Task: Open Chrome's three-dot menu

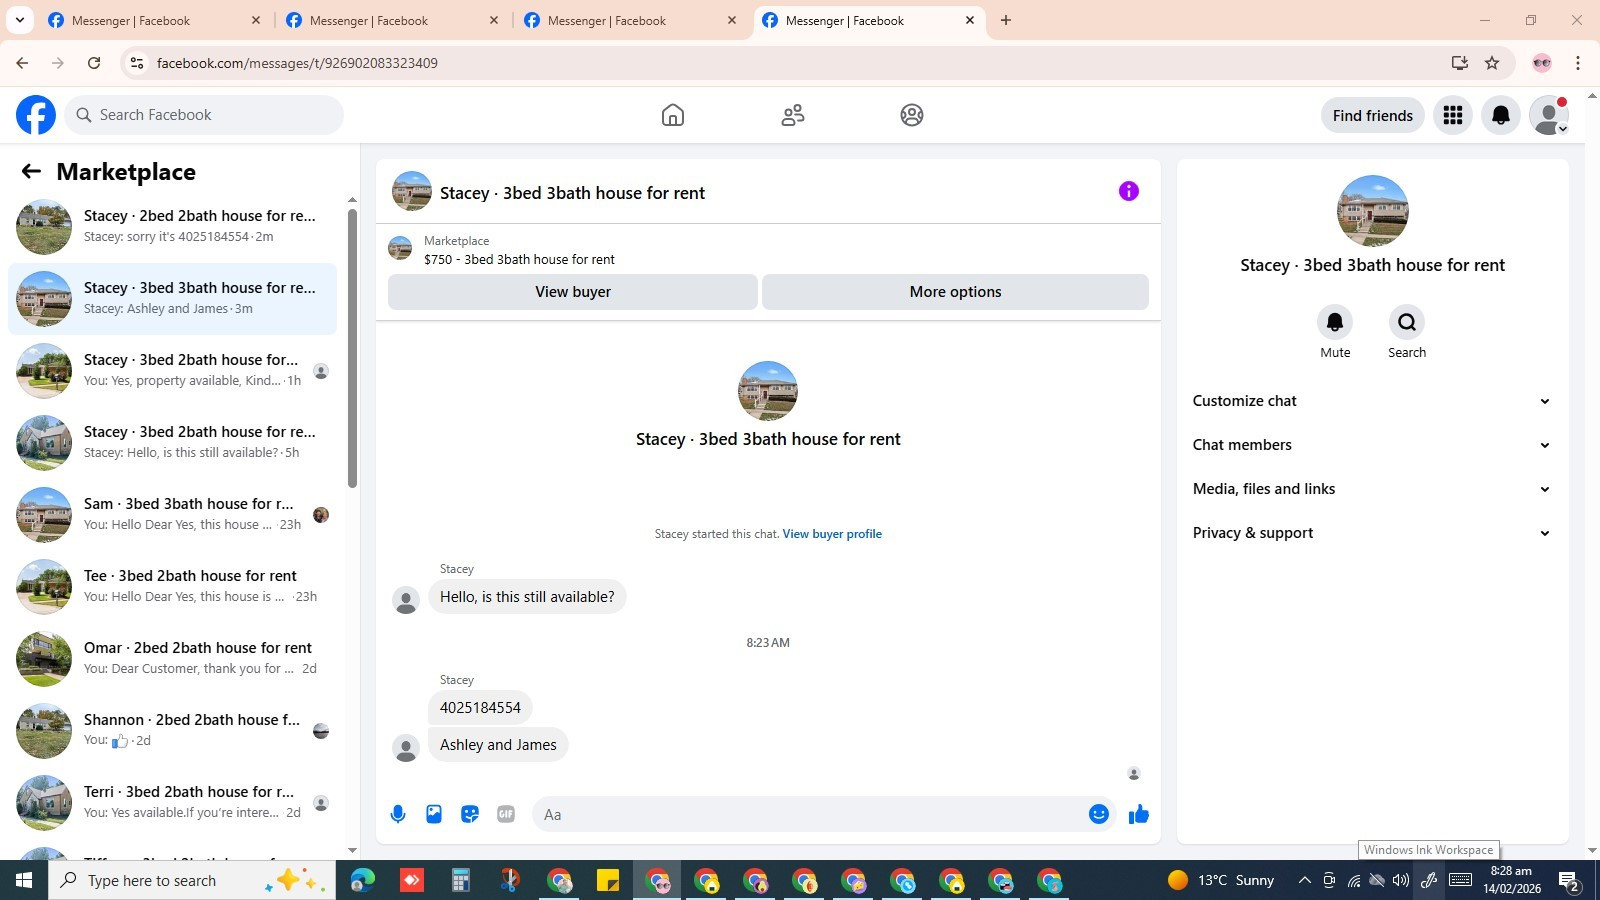Action: point(1578,63)
